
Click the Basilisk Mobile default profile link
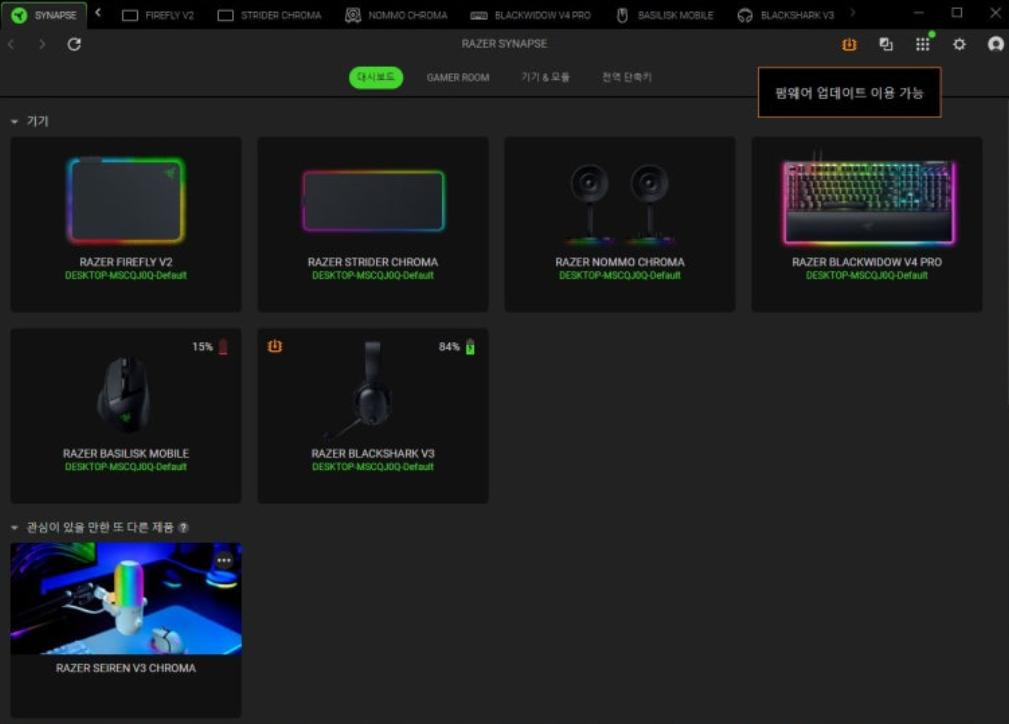[x=126, y=467]
